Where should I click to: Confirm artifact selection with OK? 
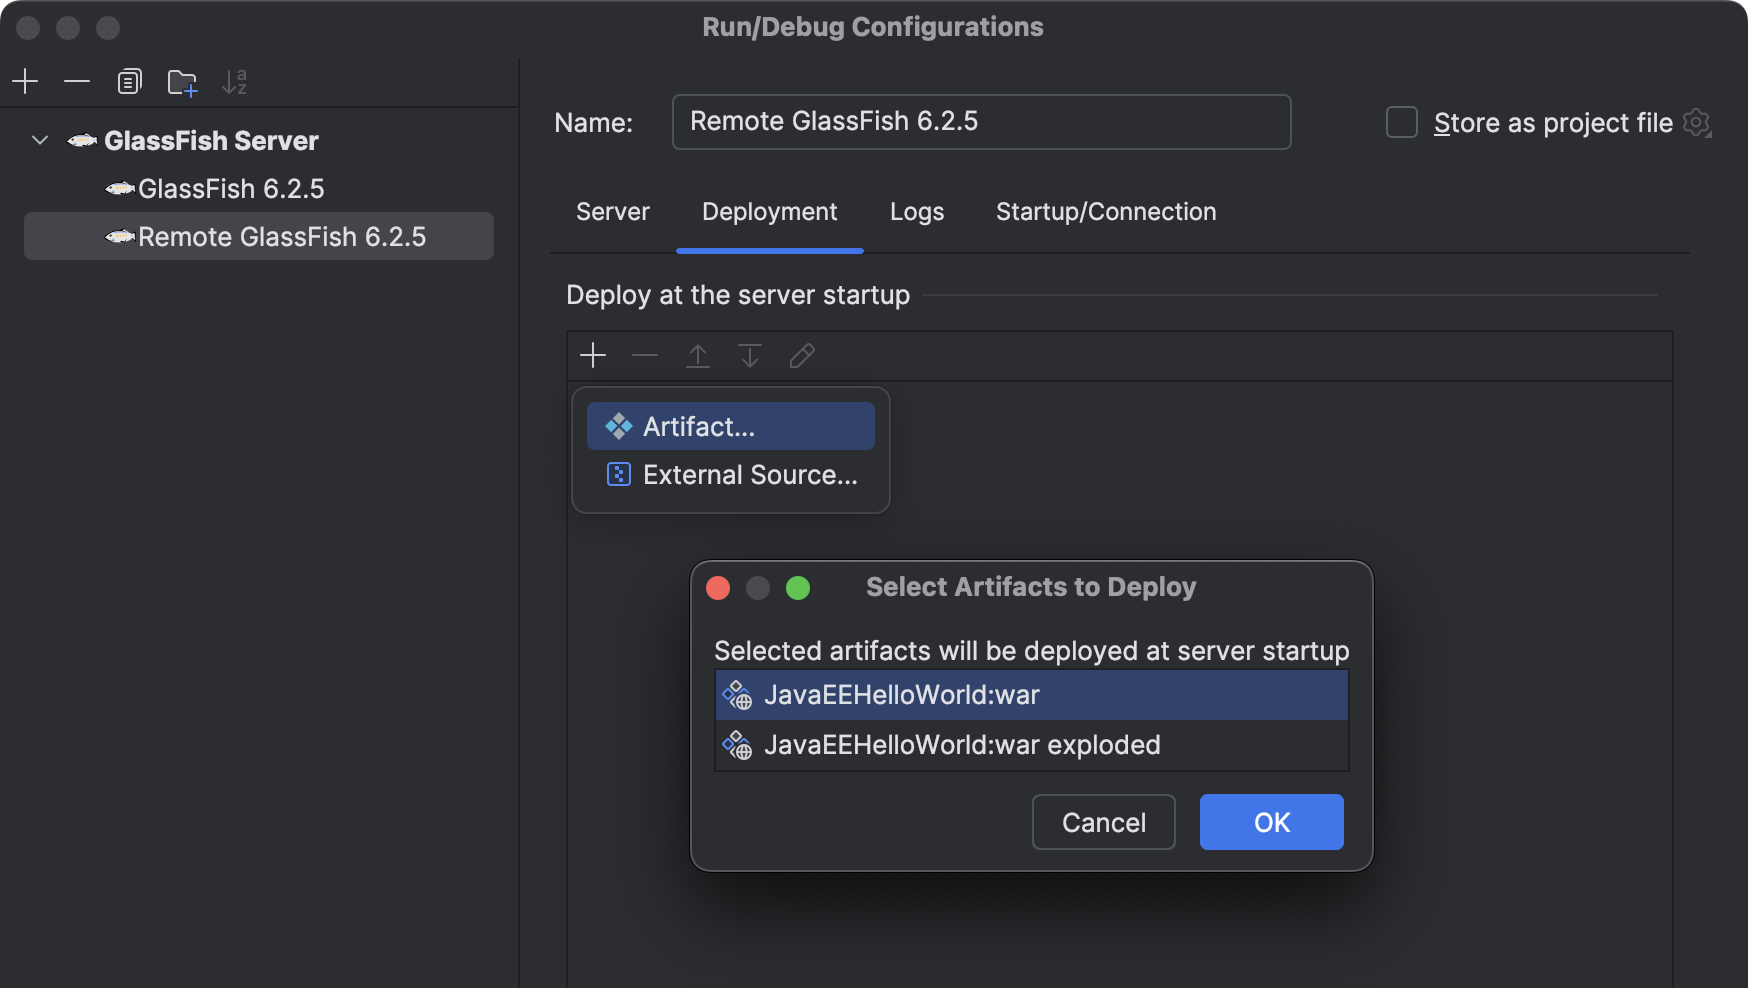[1271, 821]
